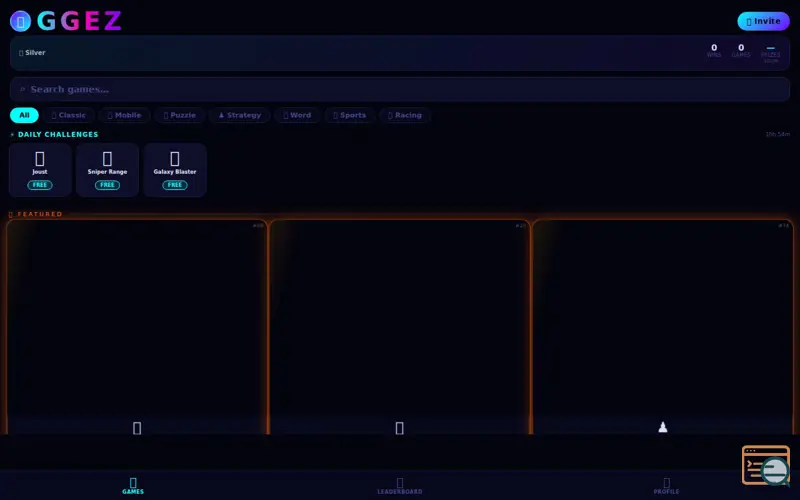Viewport: 800px width, 500px height.
Task: Click the Games counter in the stats bar
Action: pos(741,51)
